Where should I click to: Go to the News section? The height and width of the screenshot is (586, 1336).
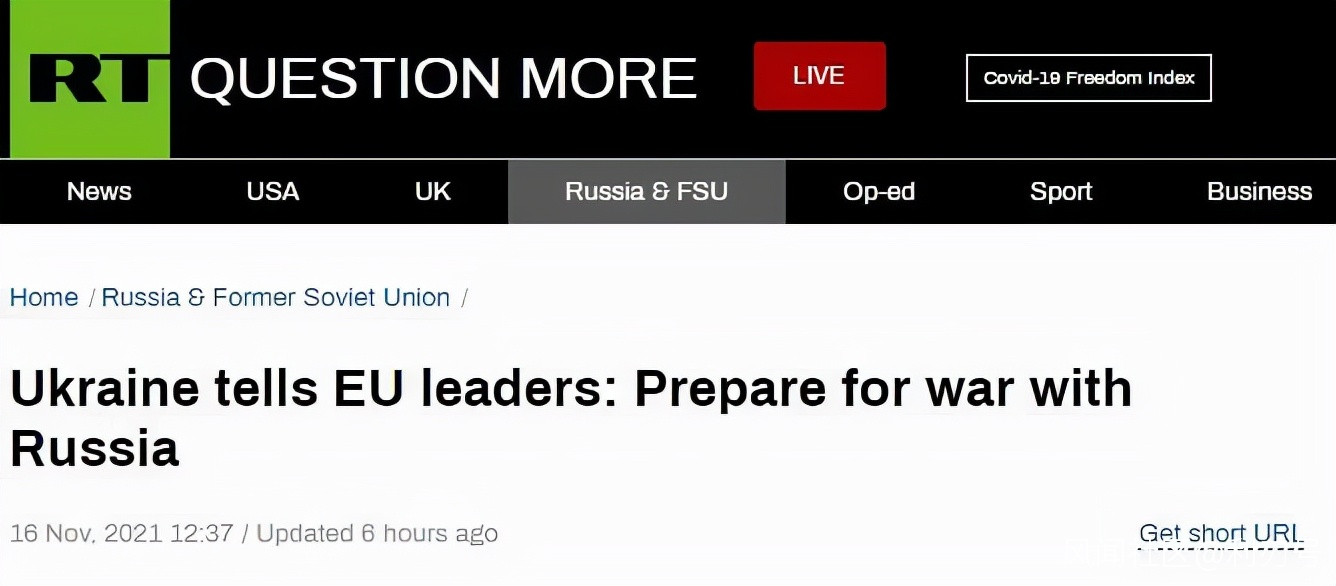[99, 191]
